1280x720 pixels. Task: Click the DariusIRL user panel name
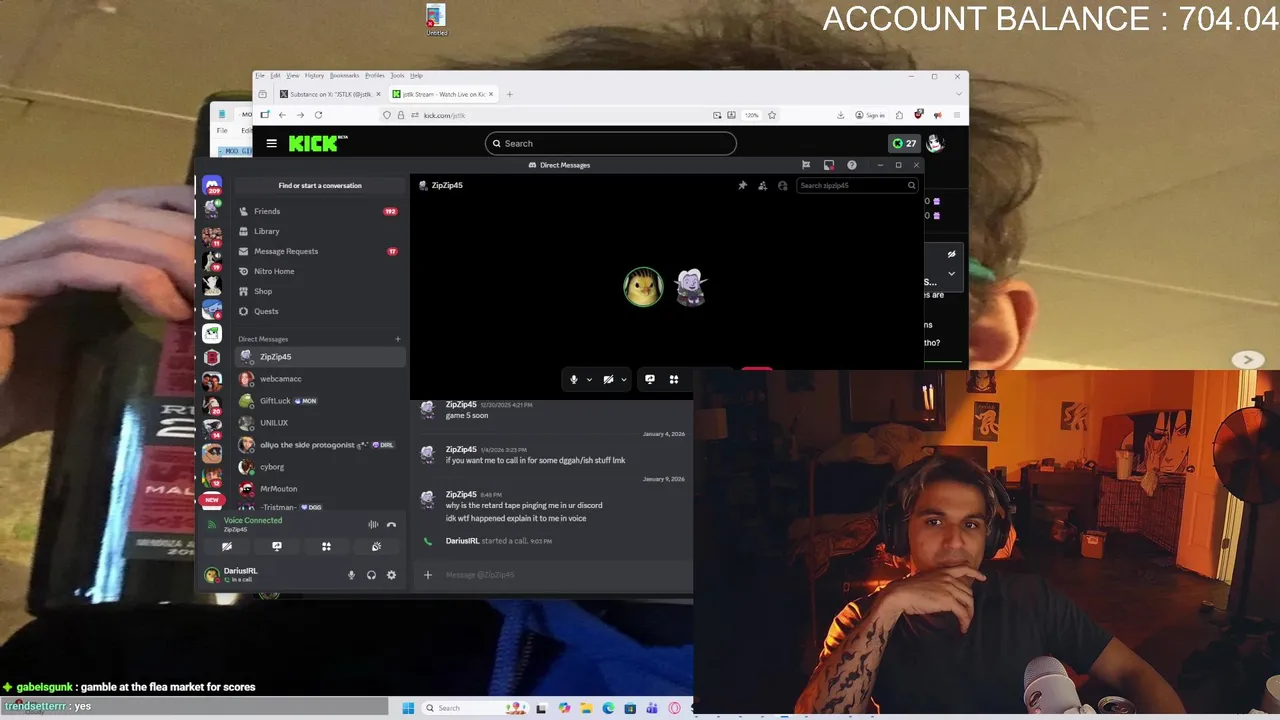(241, 571)
